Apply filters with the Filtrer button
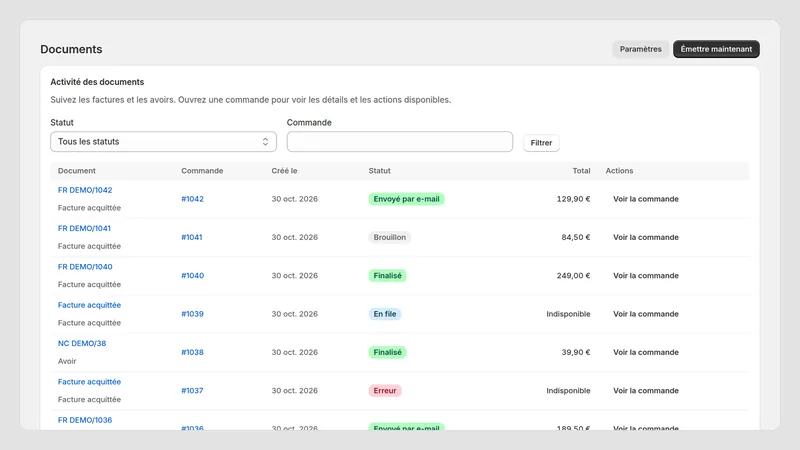This screenshot has height=450, width=800. (x=541, y=143)
